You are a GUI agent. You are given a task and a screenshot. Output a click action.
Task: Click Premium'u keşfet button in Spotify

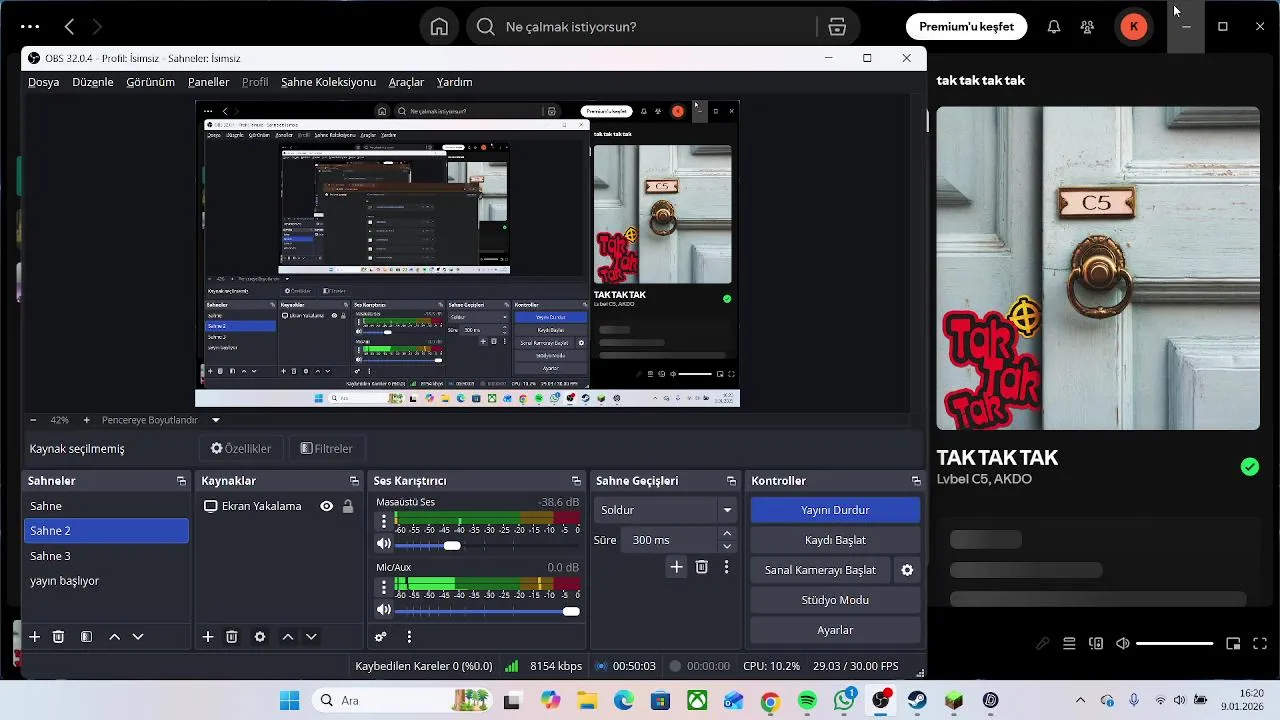pos(966,27)
